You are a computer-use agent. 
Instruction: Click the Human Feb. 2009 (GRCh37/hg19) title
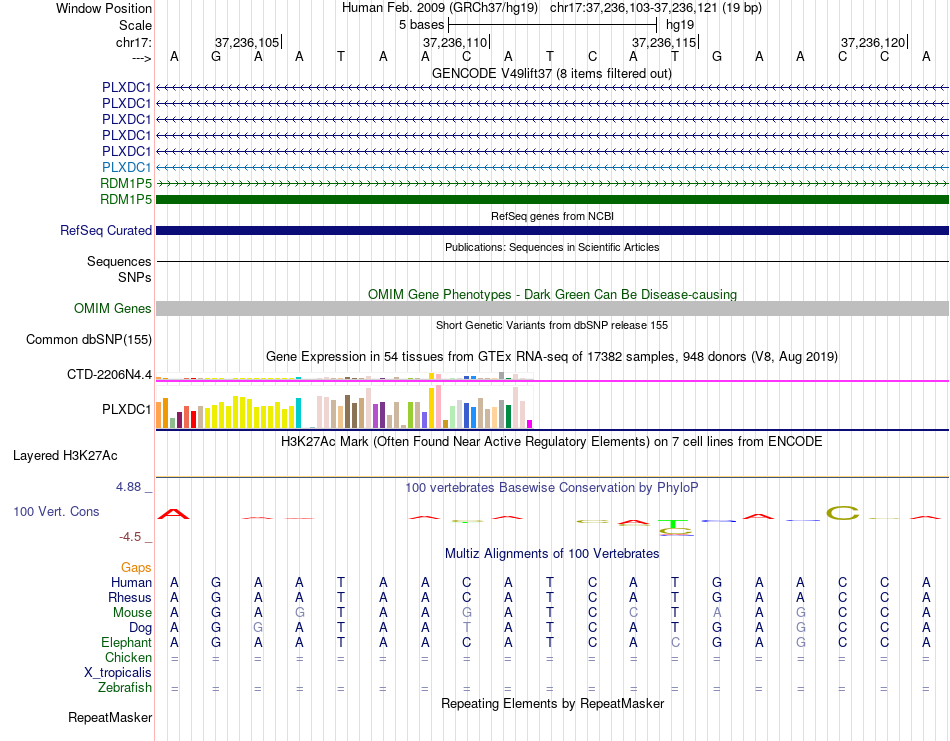coord(440,8)
